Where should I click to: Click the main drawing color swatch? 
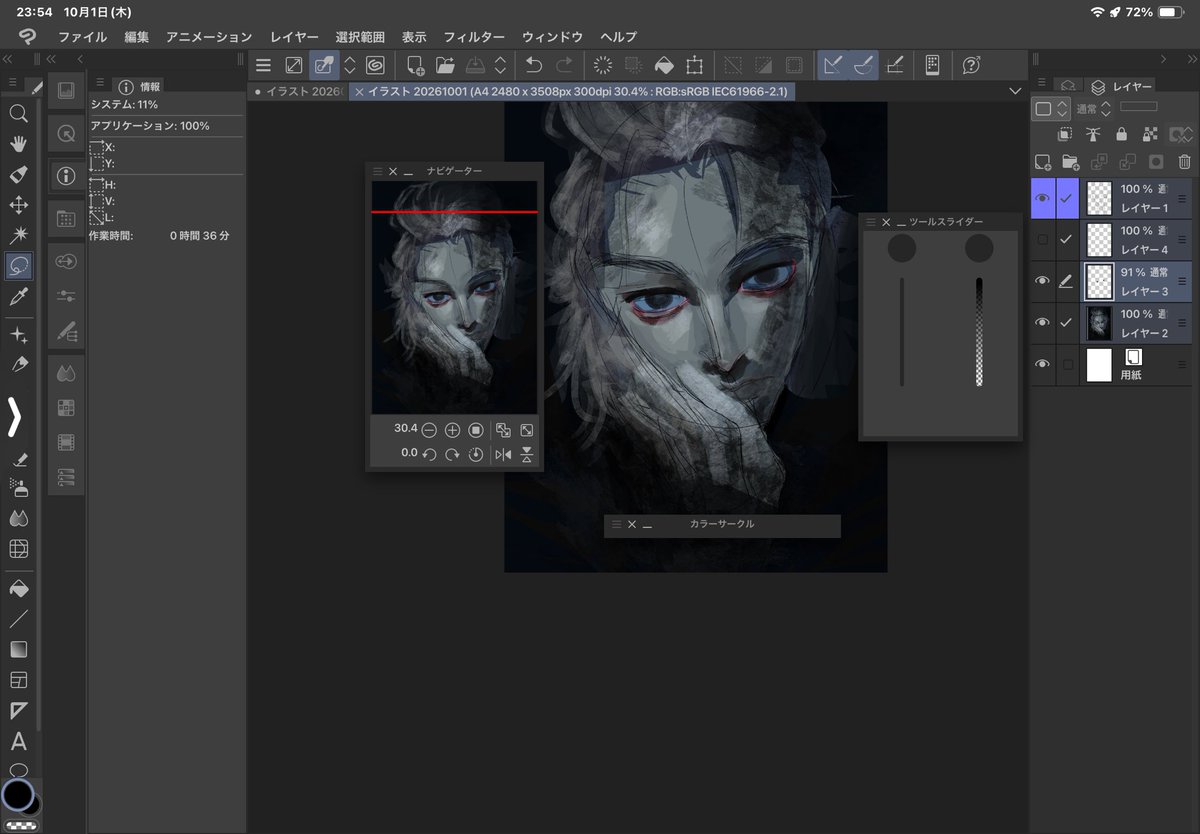17,795
